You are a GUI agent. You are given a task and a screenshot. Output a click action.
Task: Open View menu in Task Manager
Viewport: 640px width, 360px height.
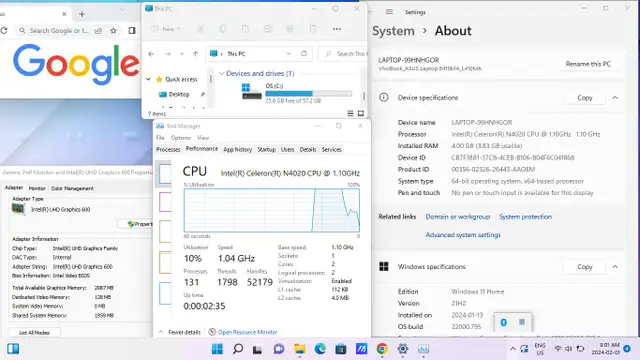(x=203, y=138)
